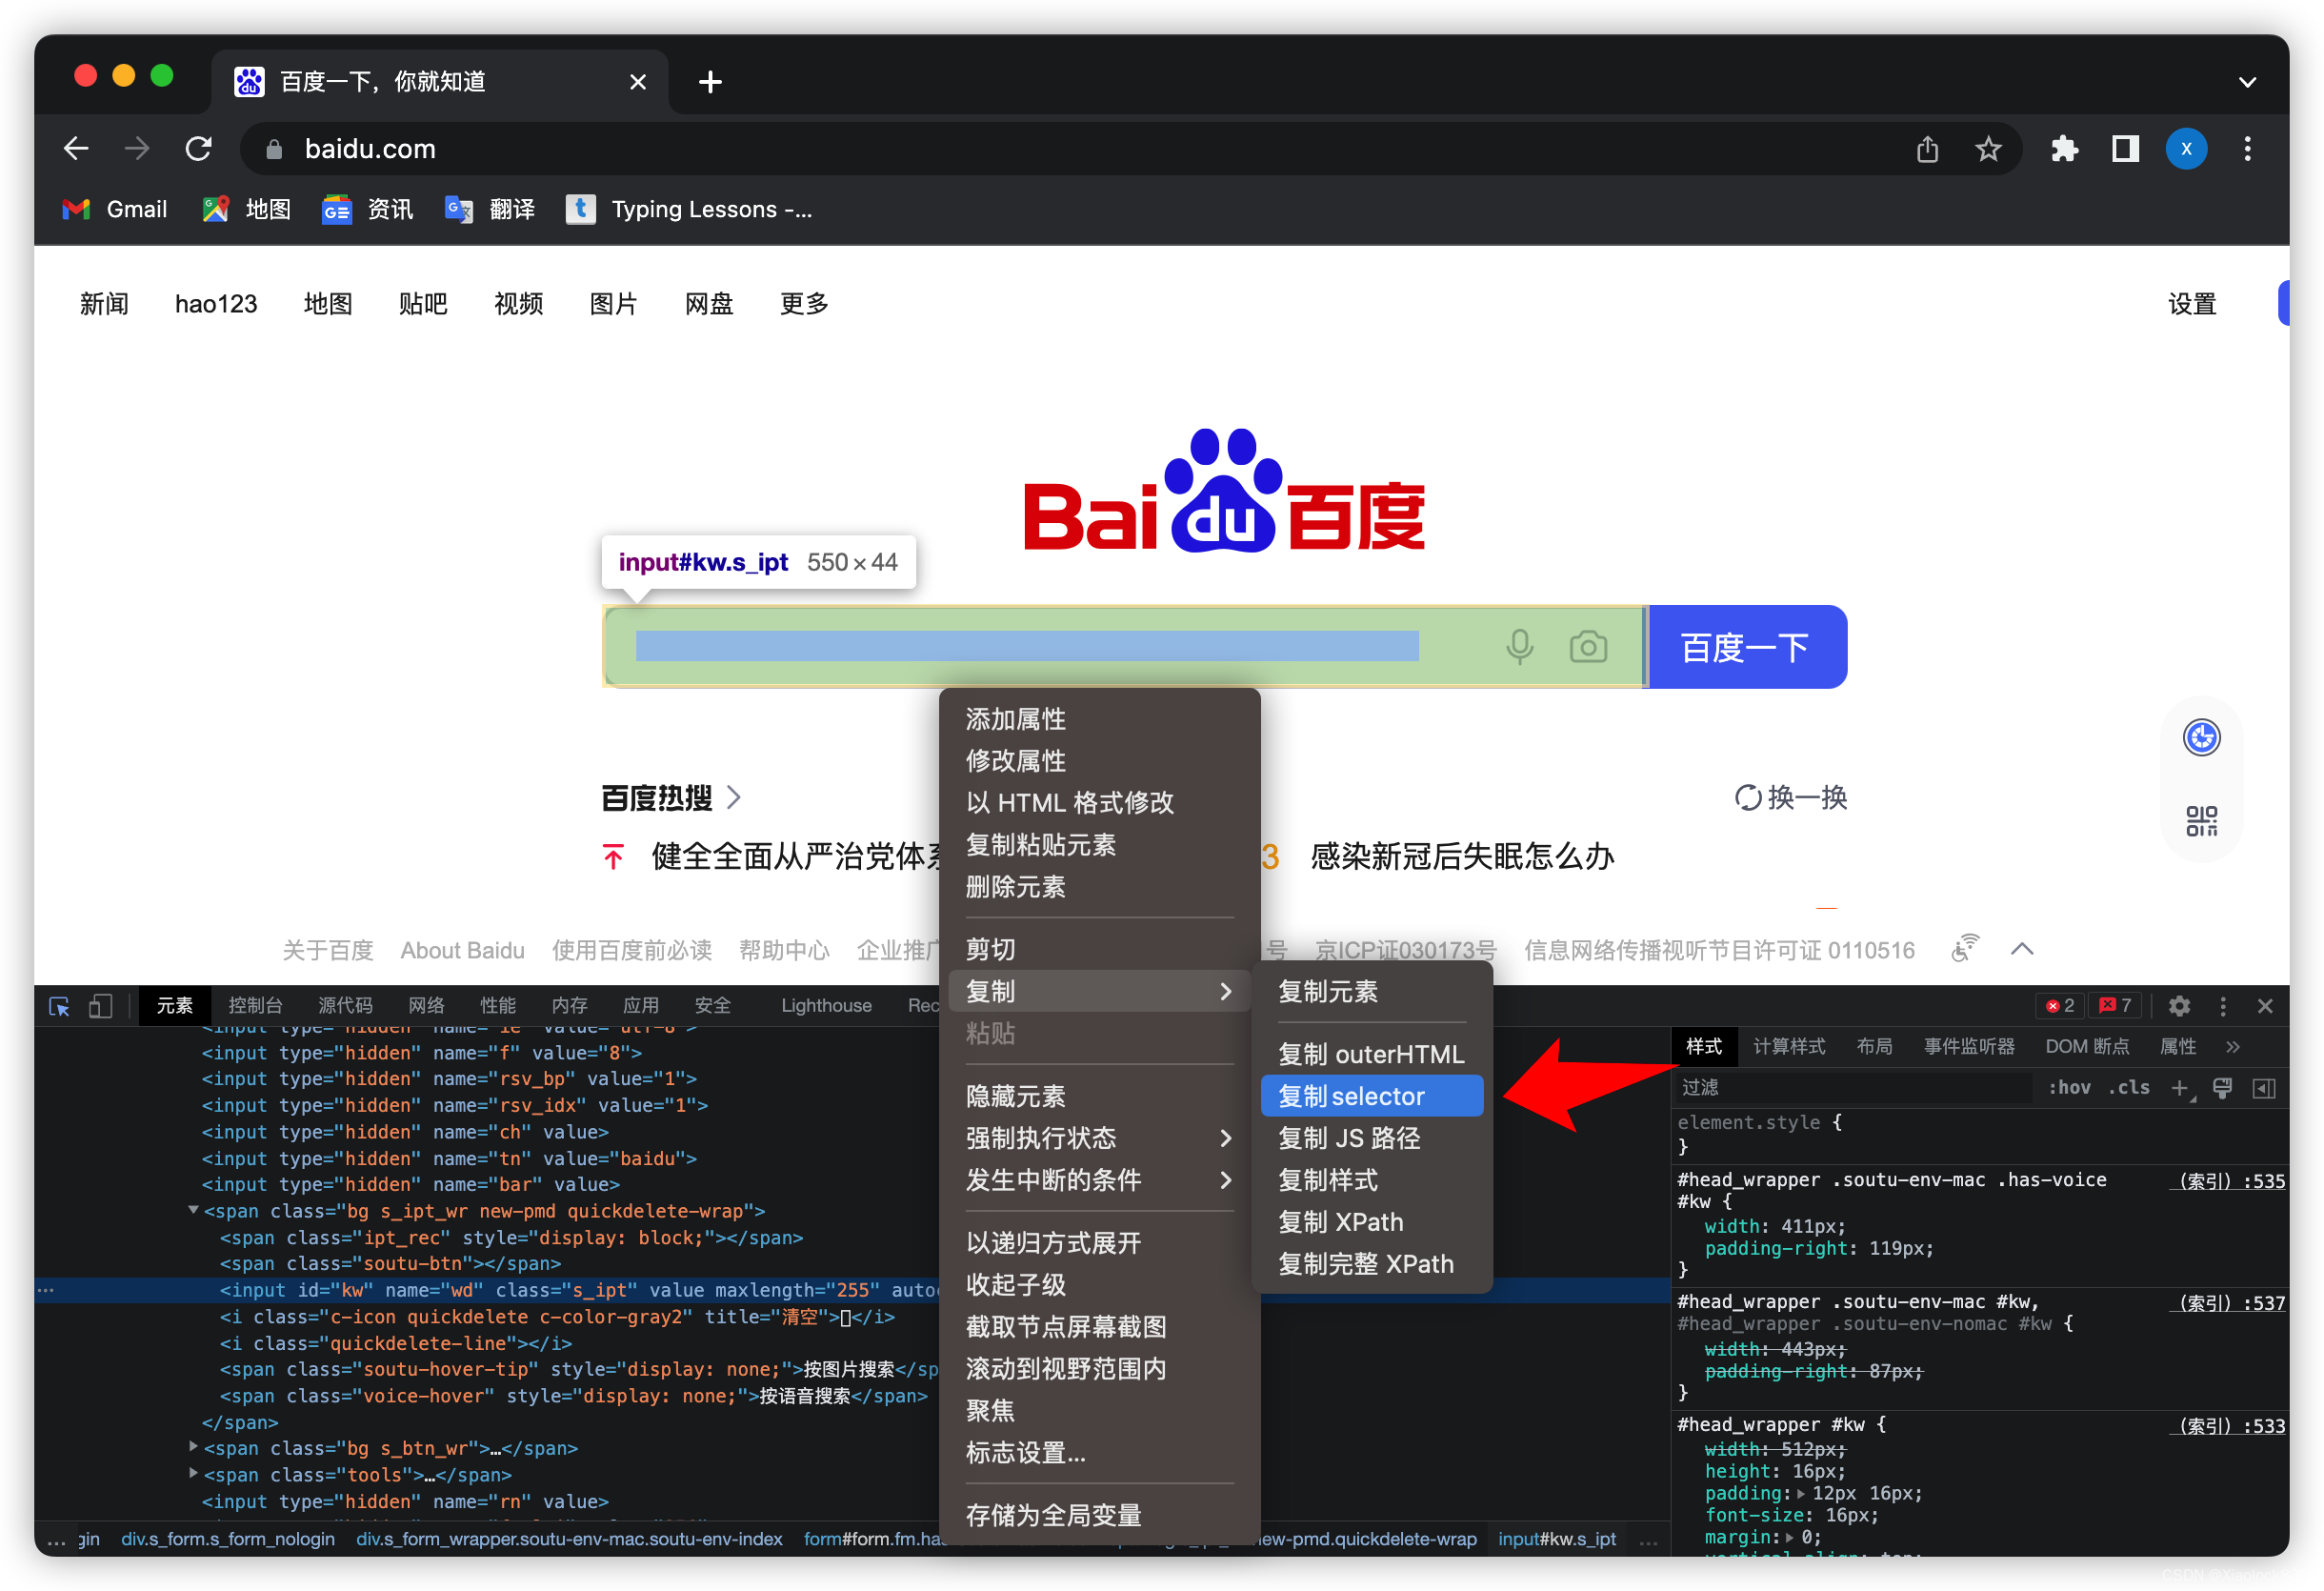The width and height of the screenshot is (2324, 1591).
Task: Click the browser back arrow
Action: 76,149
